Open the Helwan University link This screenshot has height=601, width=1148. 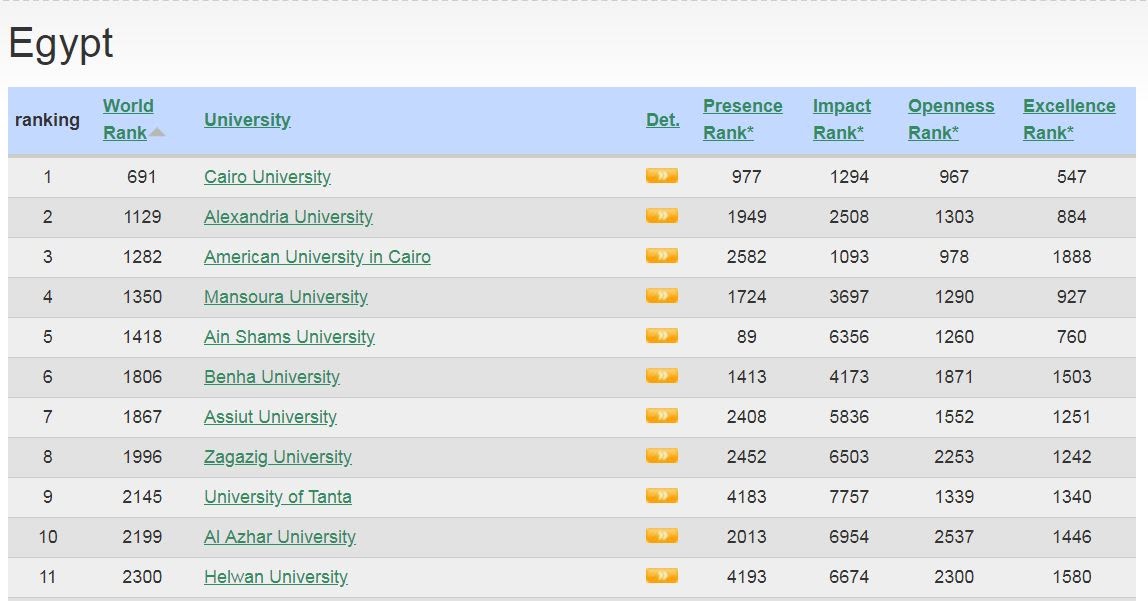pyautogui.click(x=276, y=577)
